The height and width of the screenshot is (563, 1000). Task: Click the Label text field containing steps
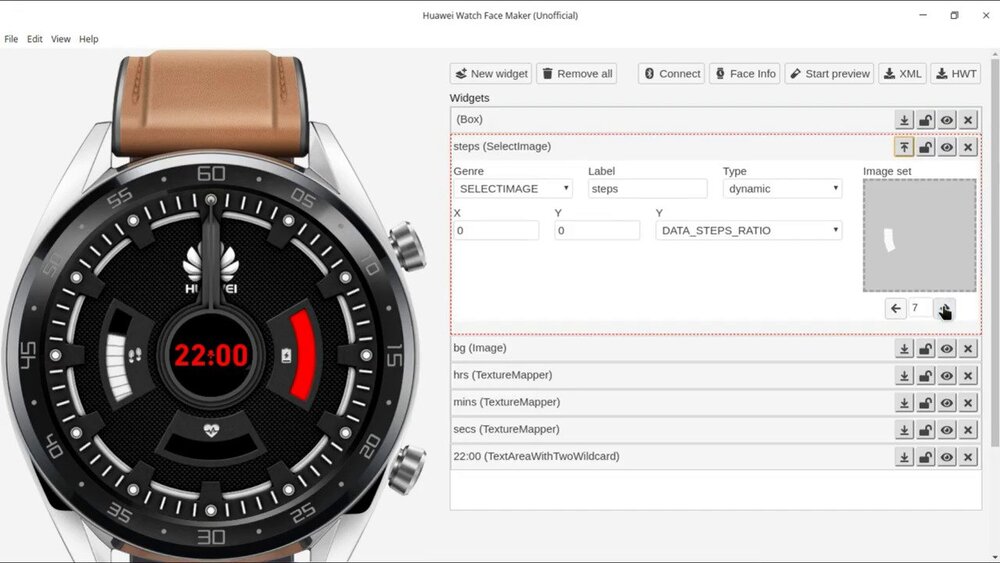pos(647,188)
